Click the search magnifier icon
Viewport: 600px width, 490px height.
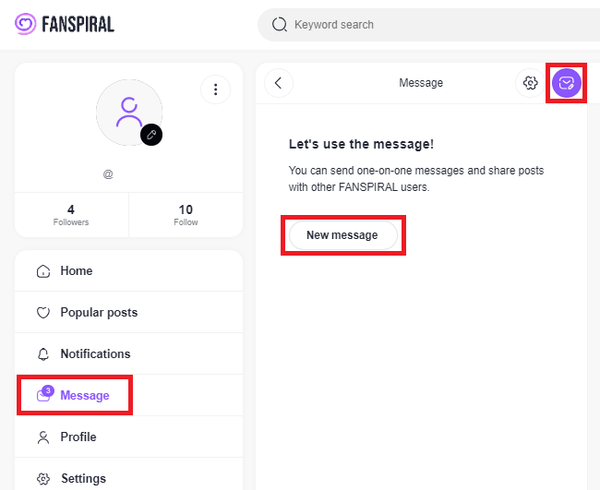pyautogui.click(x=279, y=24)
